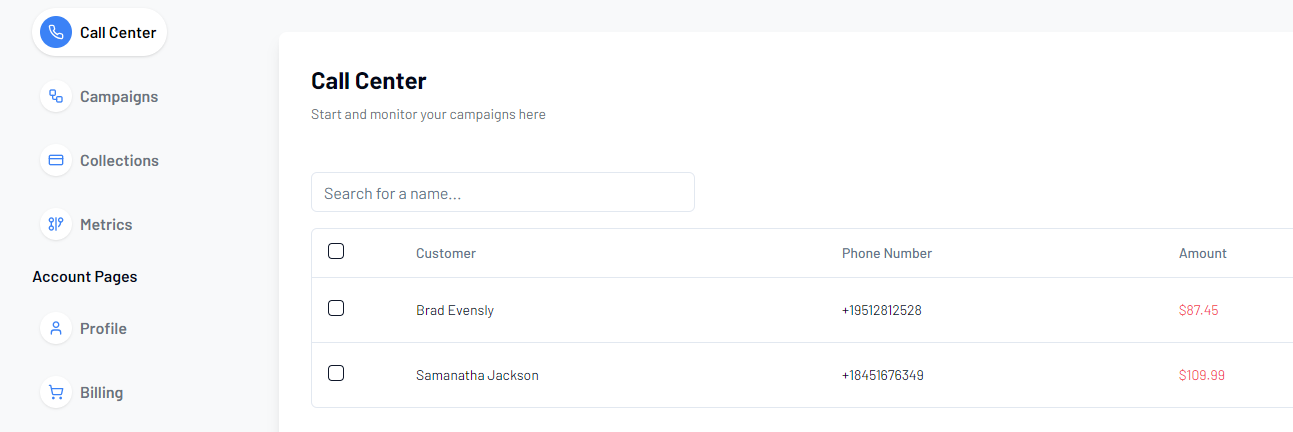The image size is (1293, 432).
Task: Click the Campaigns sidebar icon
Action: click(x=56, y=97)
